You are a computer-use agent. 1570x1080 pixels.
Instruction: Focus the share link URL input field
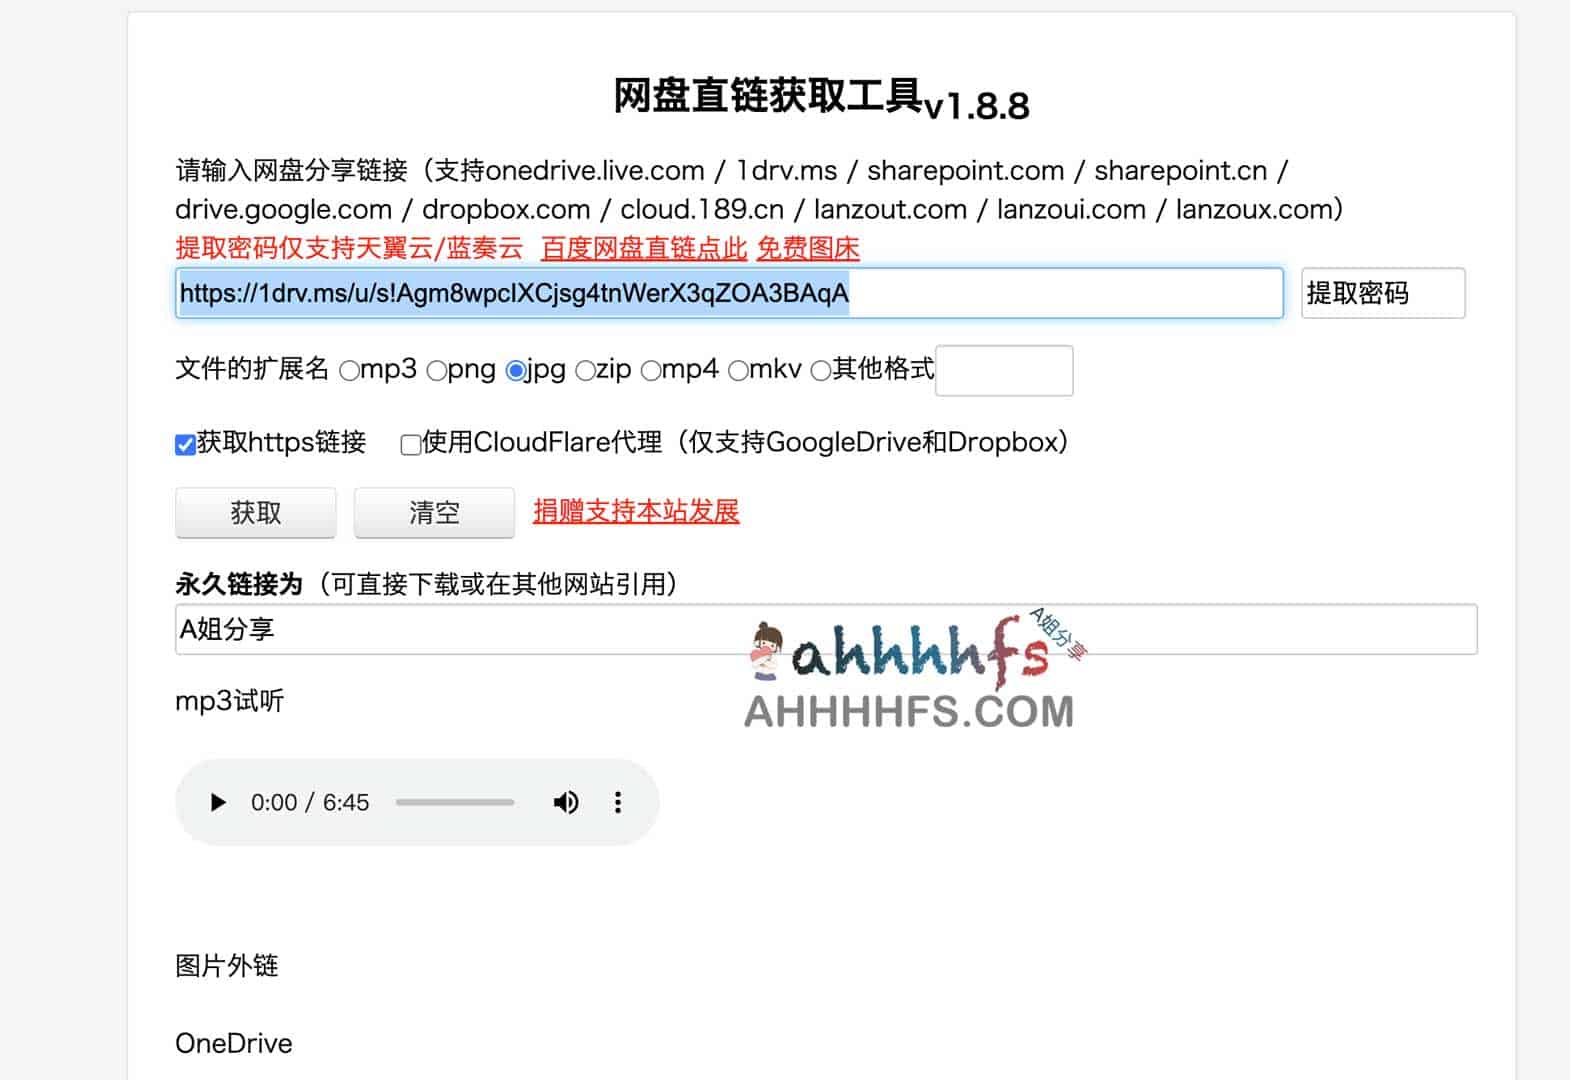(729, 293)
